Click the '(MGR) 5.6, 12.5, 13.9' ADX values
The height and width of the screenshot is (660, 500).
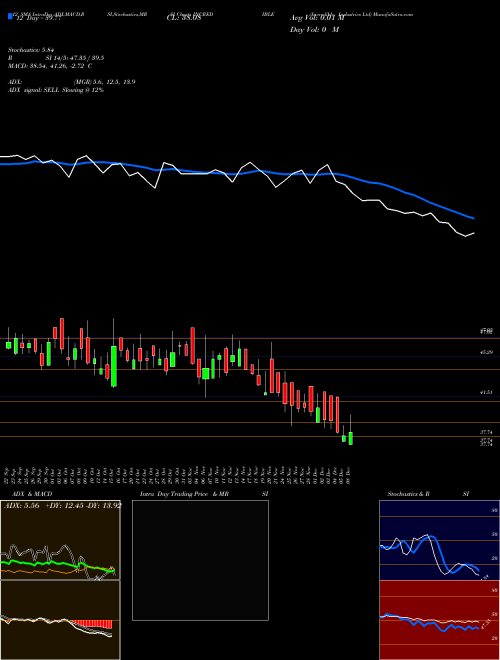pos(104,82)
